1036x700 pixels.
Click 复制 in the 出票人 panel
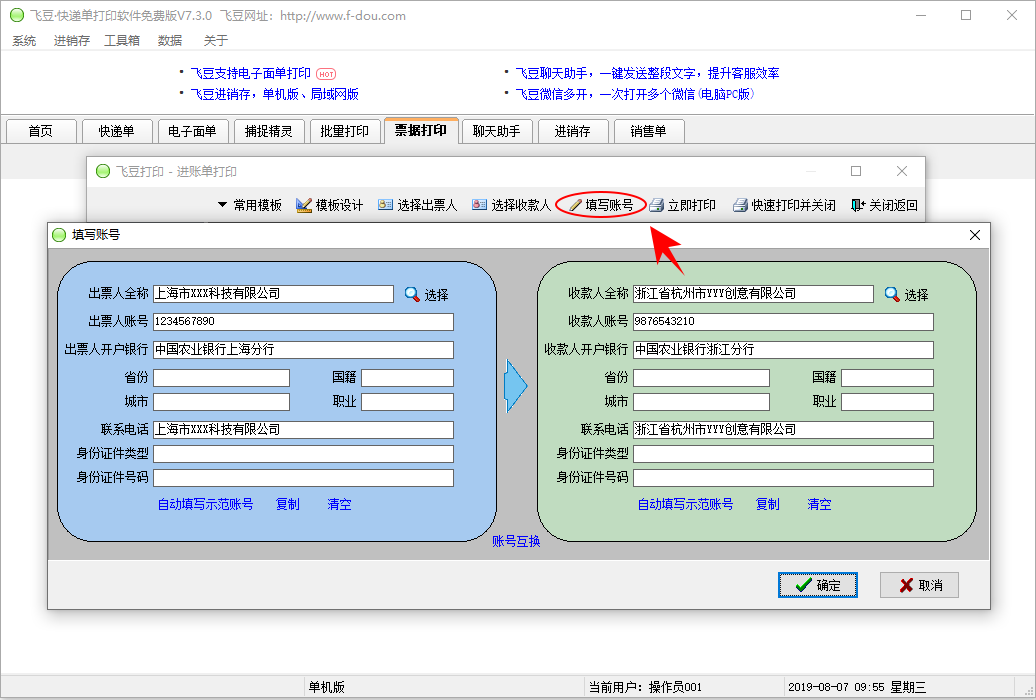(x=287, y=504)
